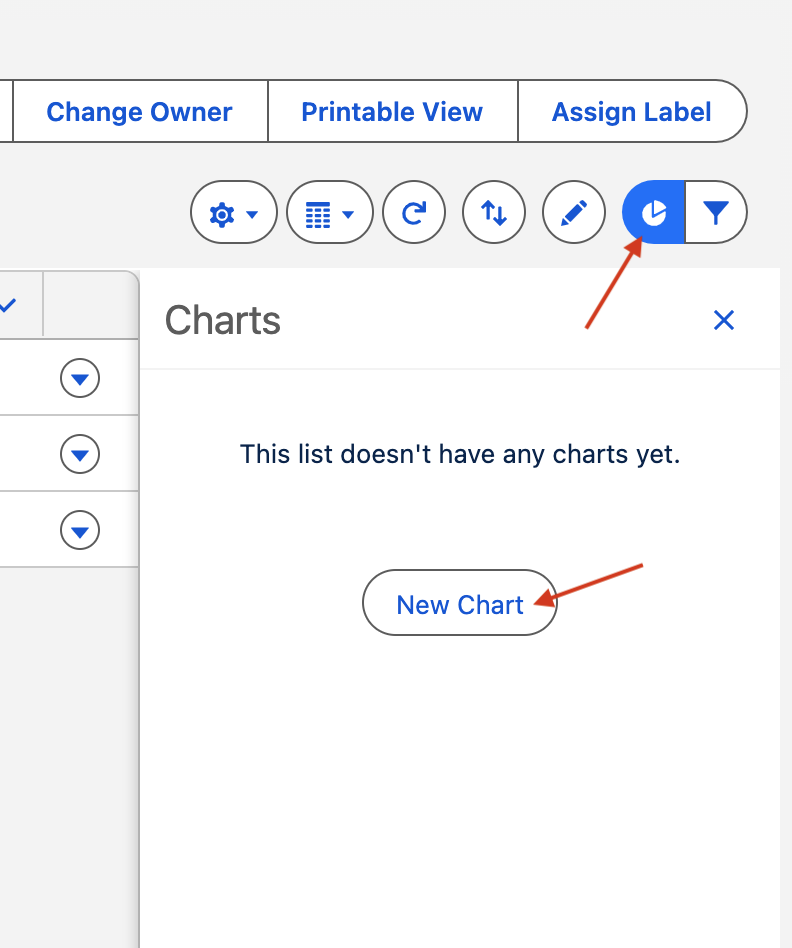This screenshot has width=792, height=948.
Task: Show filters with the funnel icon
Action: 716,212
